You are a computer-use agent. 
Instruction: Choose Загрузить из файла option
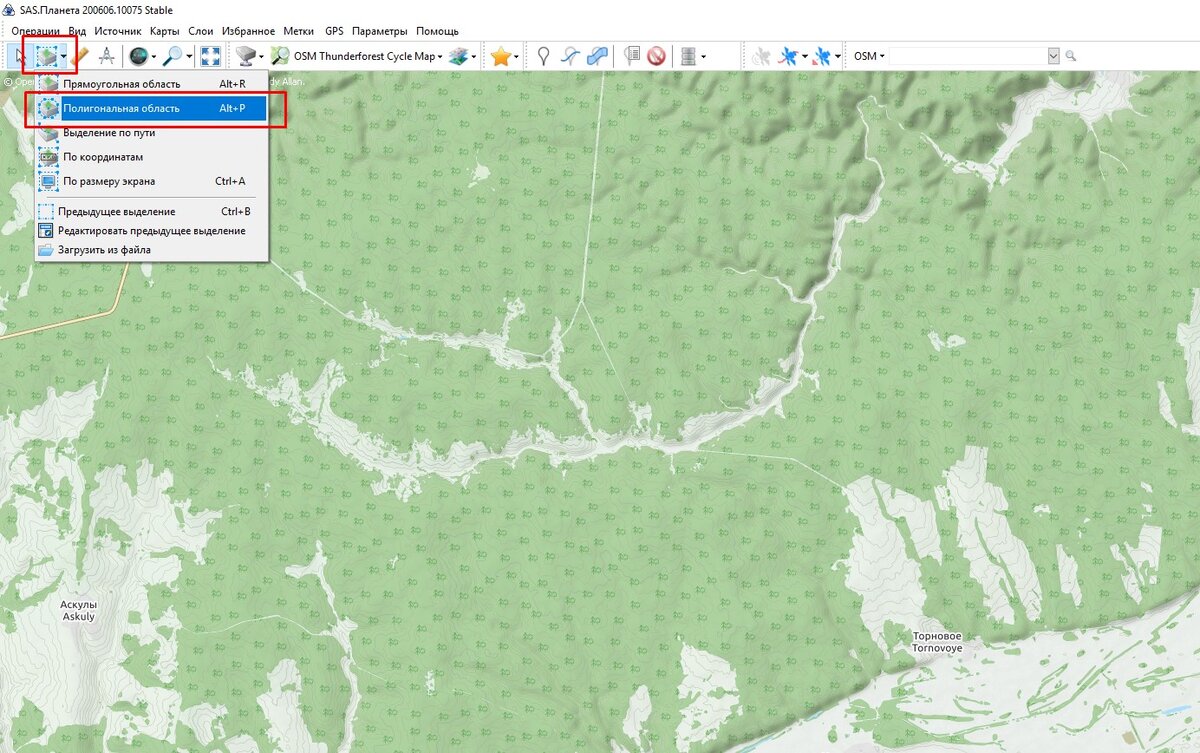click(x=152, y=249)
